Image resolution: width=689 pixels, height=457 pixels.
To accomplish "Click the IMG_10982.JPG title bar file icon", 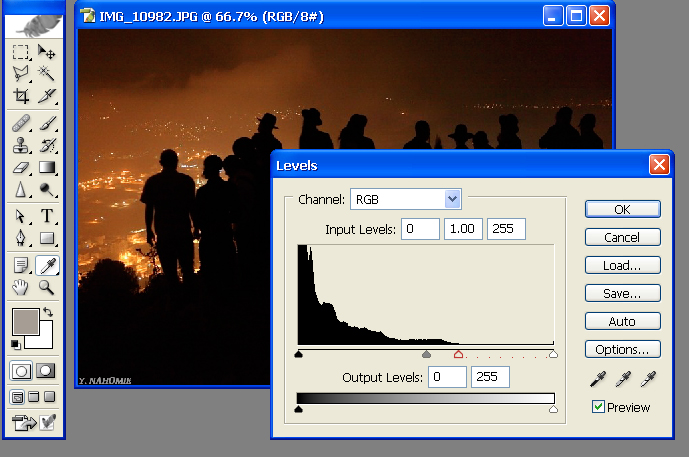I will [x=88, y=16].
